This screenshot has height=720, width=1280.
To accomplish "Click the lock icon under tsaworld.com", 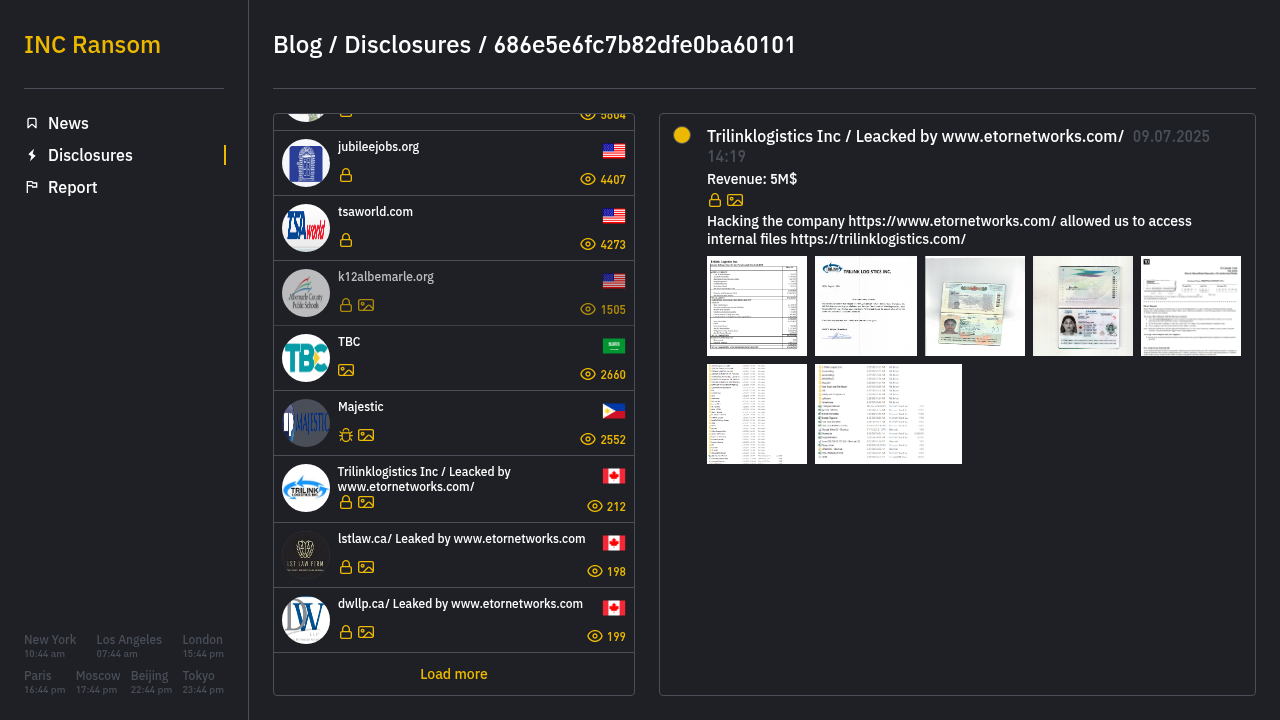I will click(x=346, y=240).
